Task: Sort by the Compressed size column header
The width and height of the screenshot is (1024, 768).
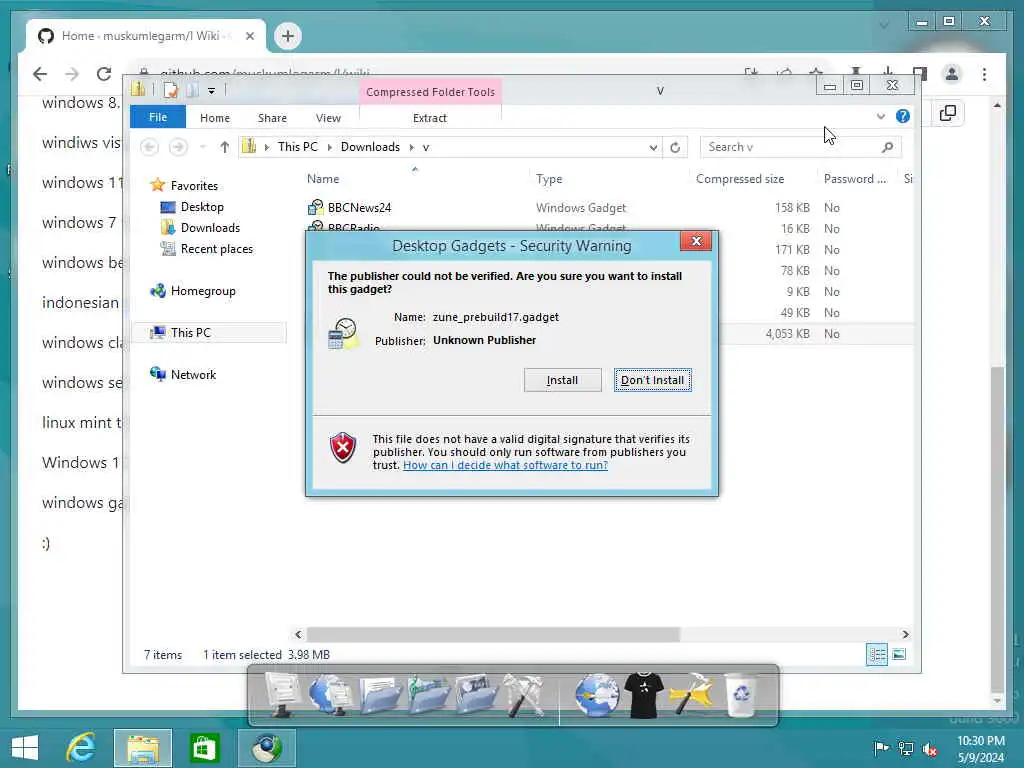Action: click(x=740, y=179)
